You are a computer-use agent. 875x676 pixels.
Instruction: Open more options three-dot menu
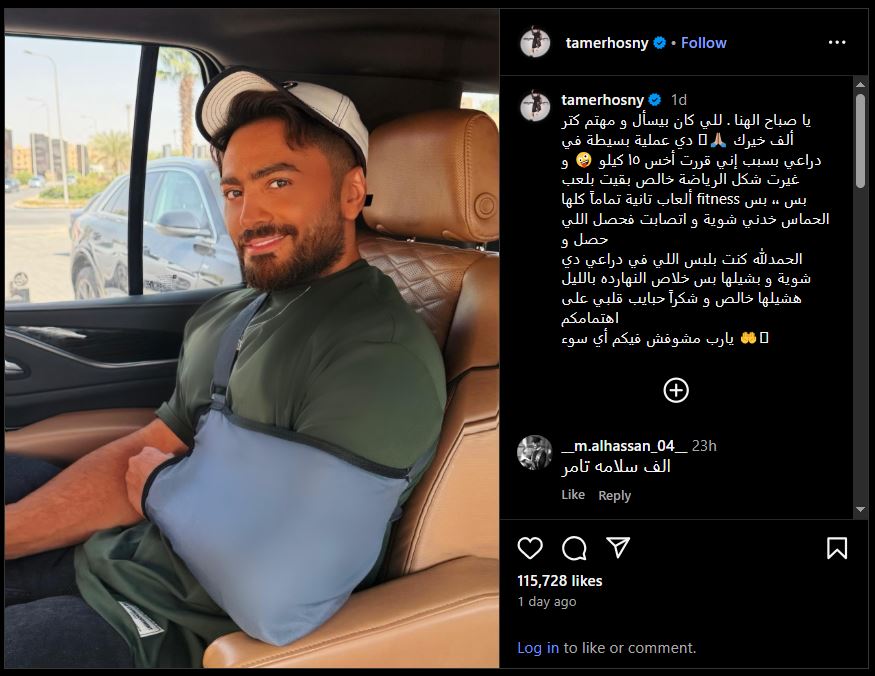click(x=836, y=42)
